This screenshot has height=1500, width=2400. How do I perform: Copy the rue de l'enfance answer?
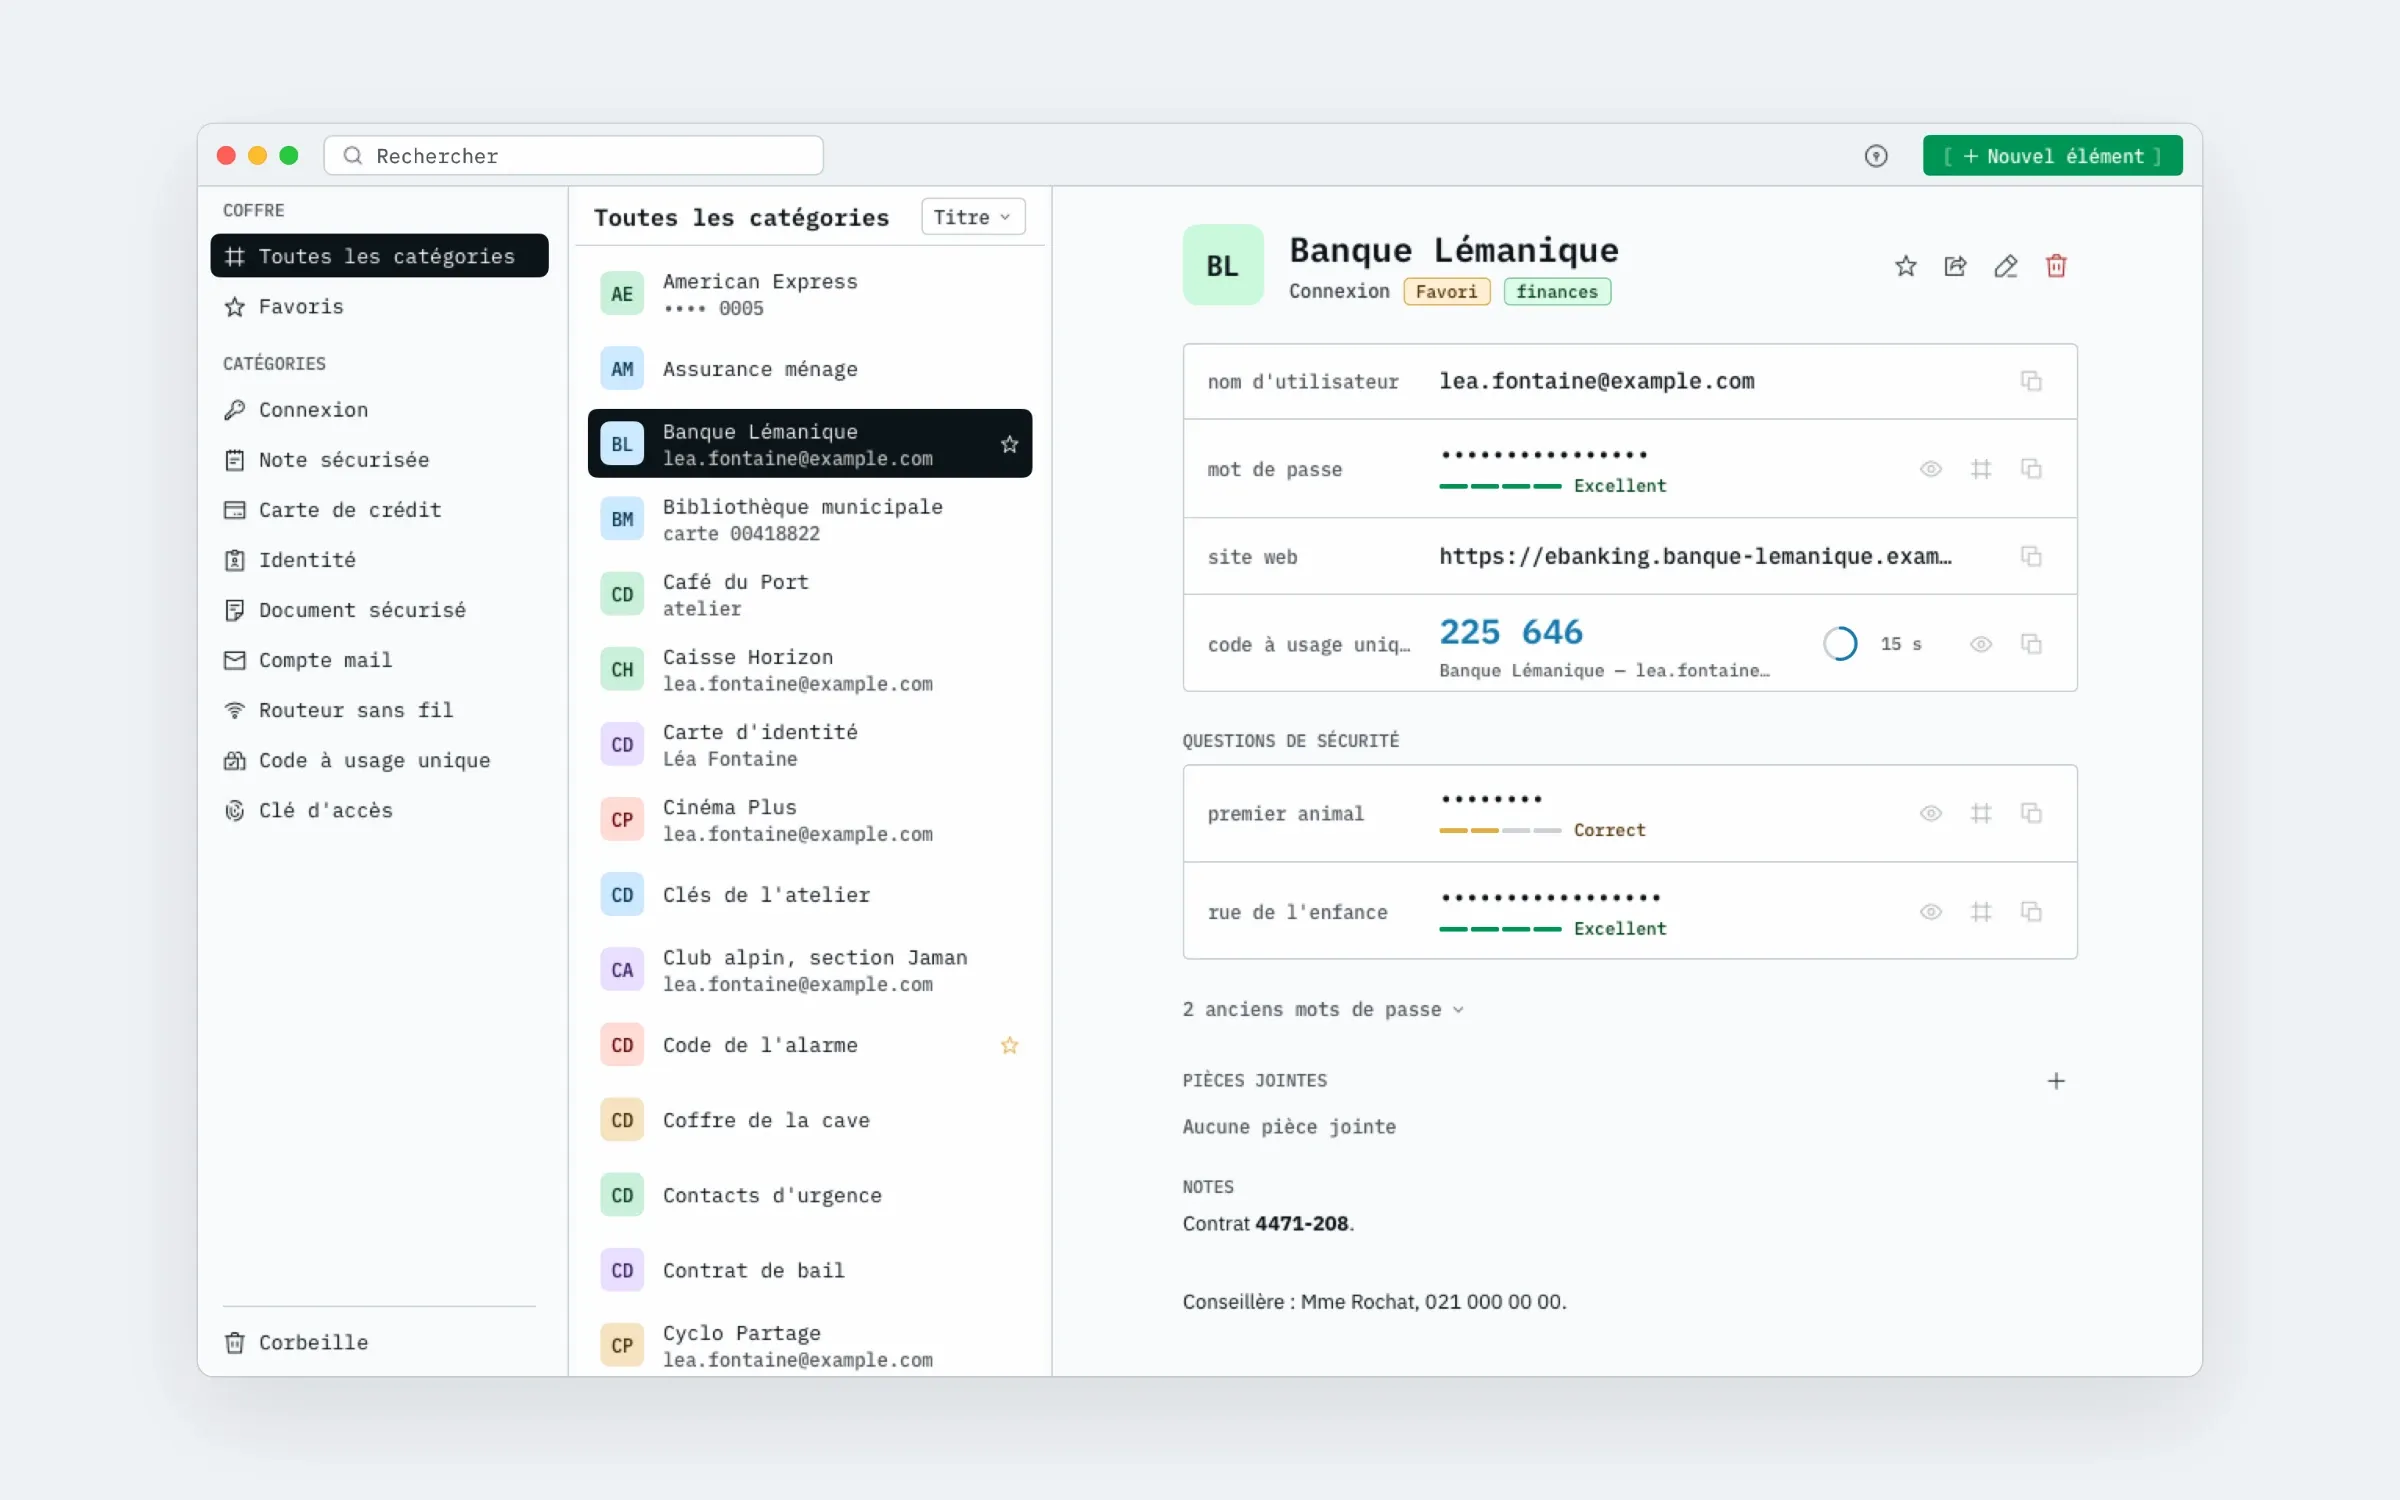2031,911
